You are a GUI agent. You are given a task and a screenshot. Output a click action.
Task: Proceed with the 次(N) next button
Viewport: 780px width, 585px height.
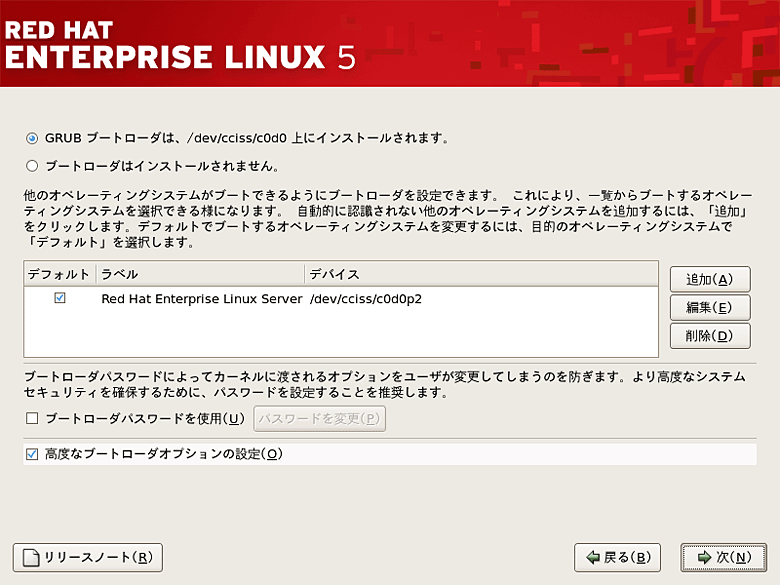click(724, 557)
